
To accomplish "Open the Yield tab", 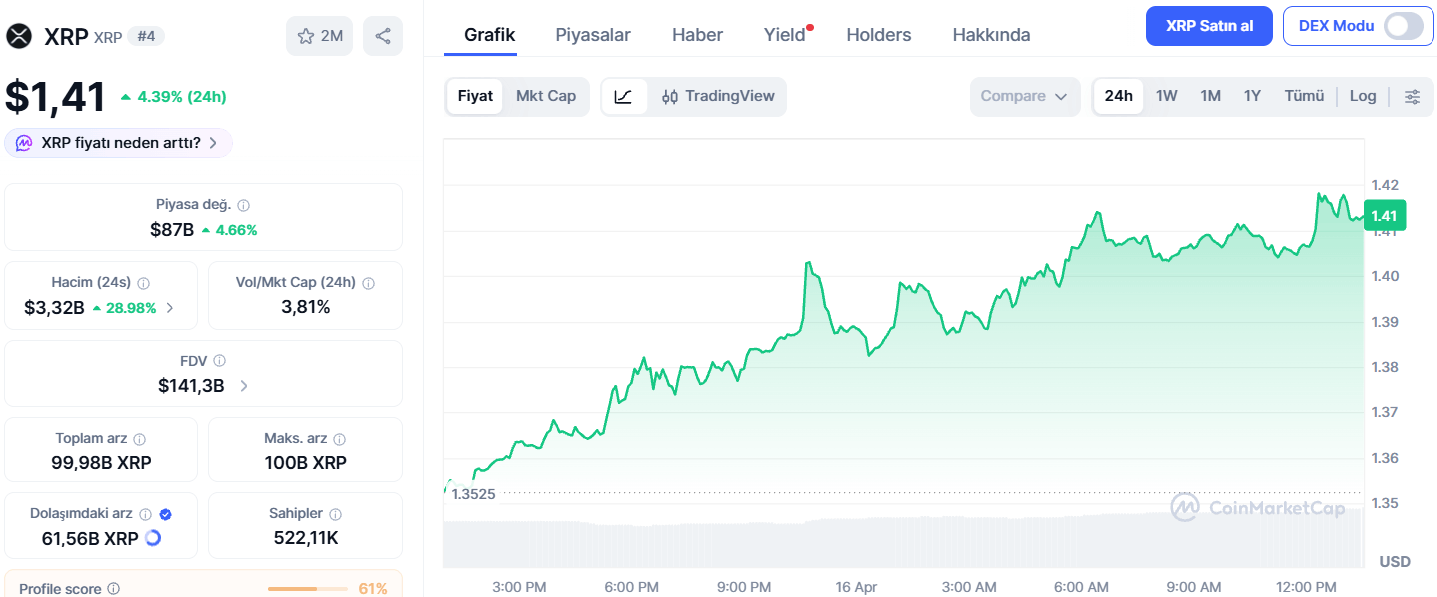I will pyautogui.click(x=785, y=35).
